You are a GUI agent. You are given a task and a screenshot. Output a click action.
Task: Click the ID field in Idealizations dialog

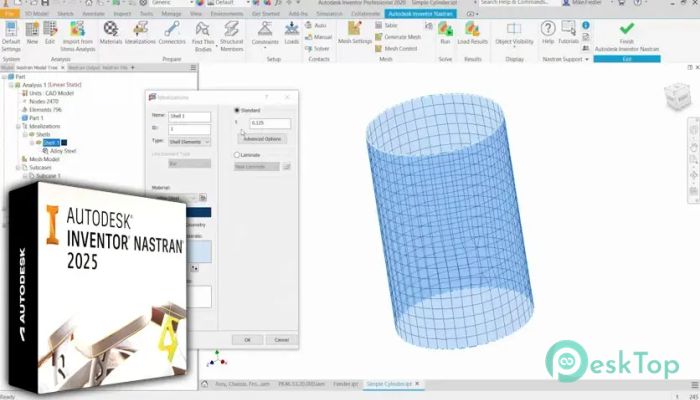pos(190,130)
